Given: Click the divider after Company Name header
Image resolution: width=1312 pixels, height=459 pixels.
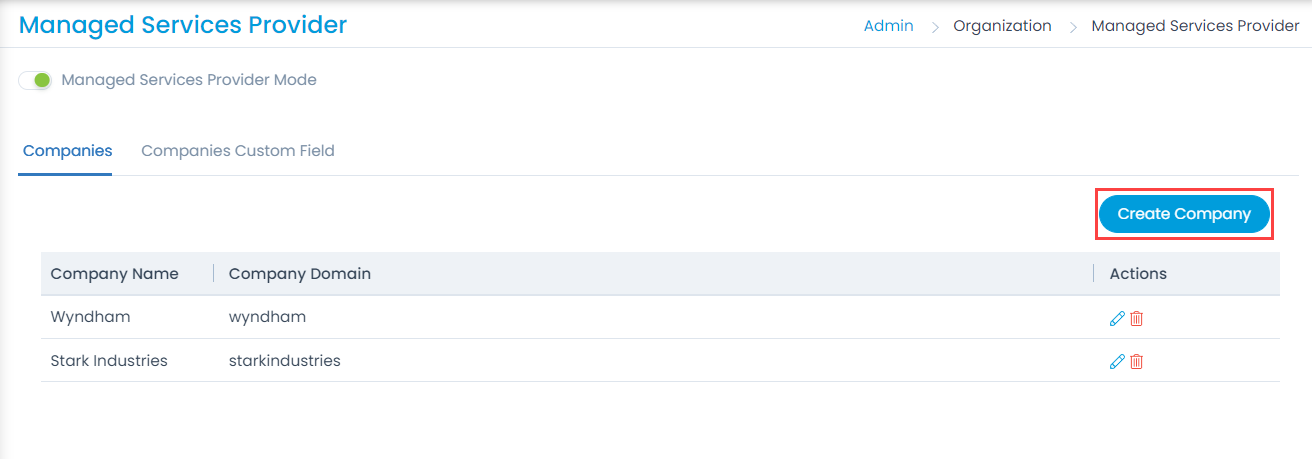Looking at the screenshot, I should point(213,273).
